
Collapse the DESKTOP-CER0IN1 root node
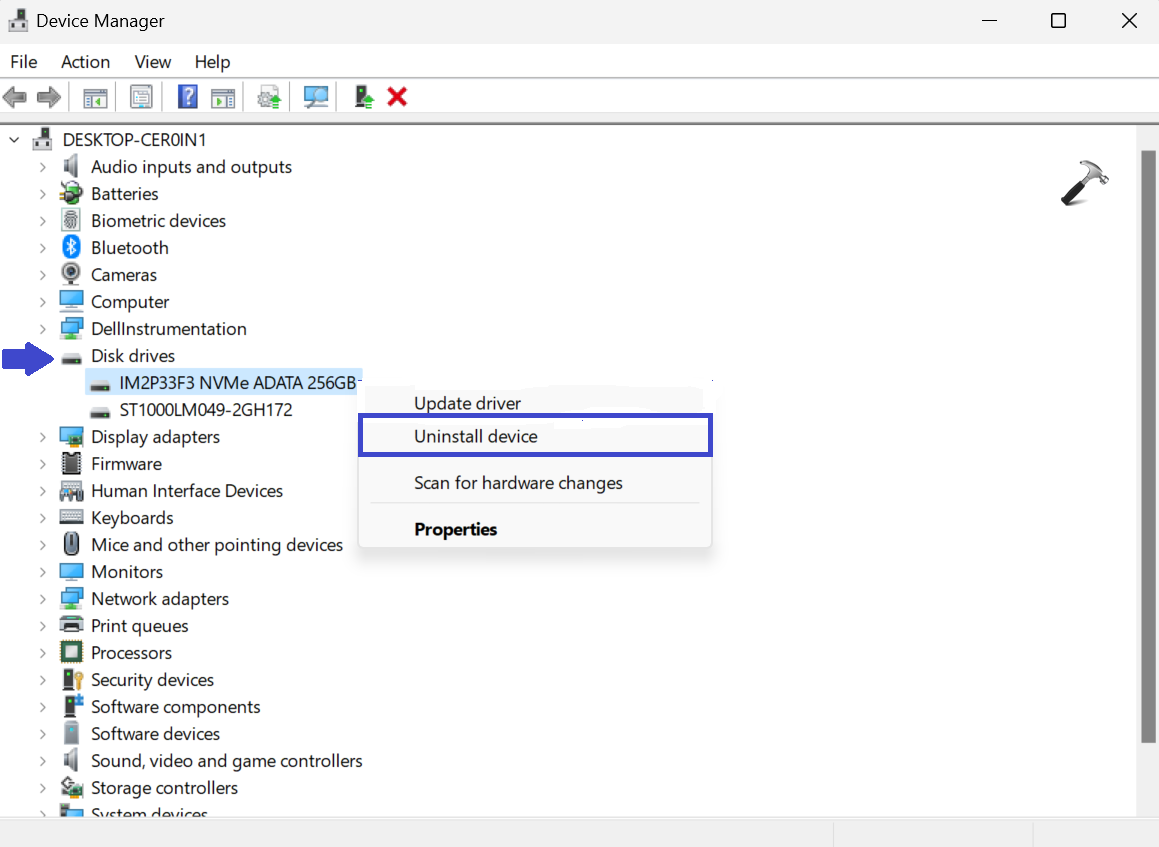coord(14,140)
